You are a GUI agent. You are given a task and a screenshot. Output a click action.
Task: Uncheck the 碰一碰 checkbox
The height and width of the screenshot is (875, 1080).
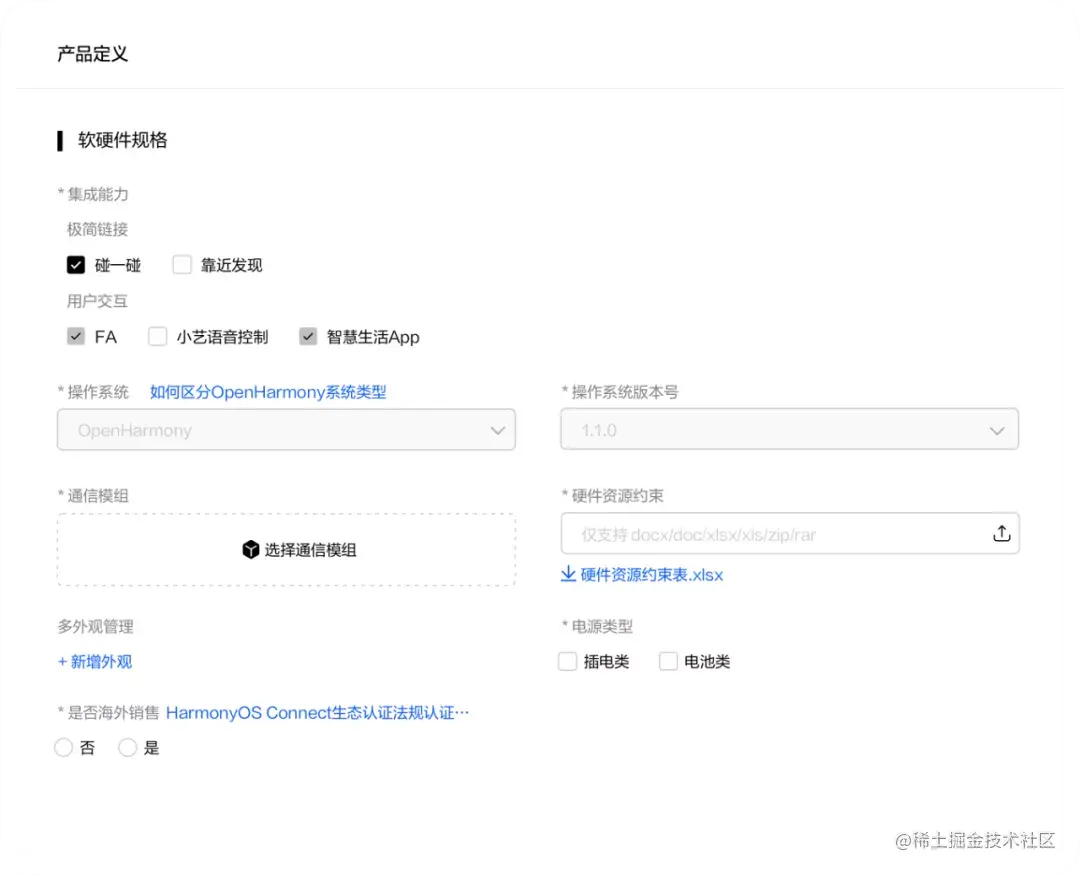click(76, 265)
